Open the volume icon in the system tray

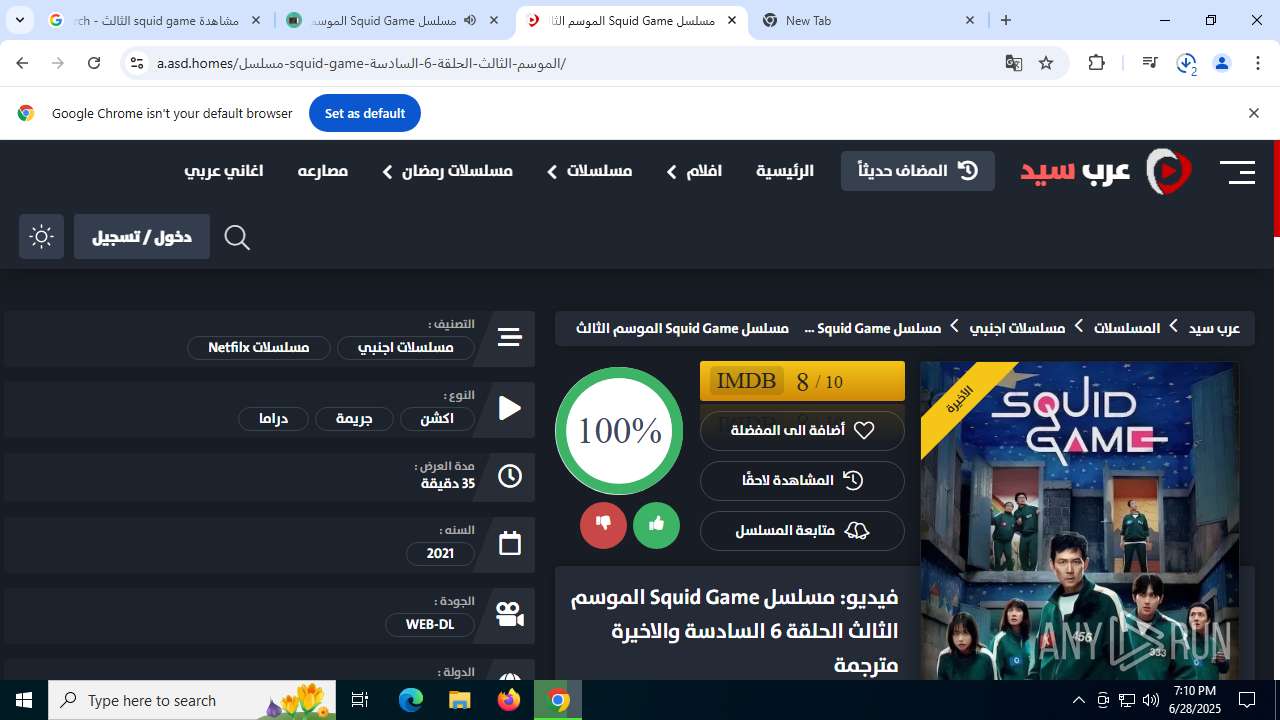[1151, 700]
